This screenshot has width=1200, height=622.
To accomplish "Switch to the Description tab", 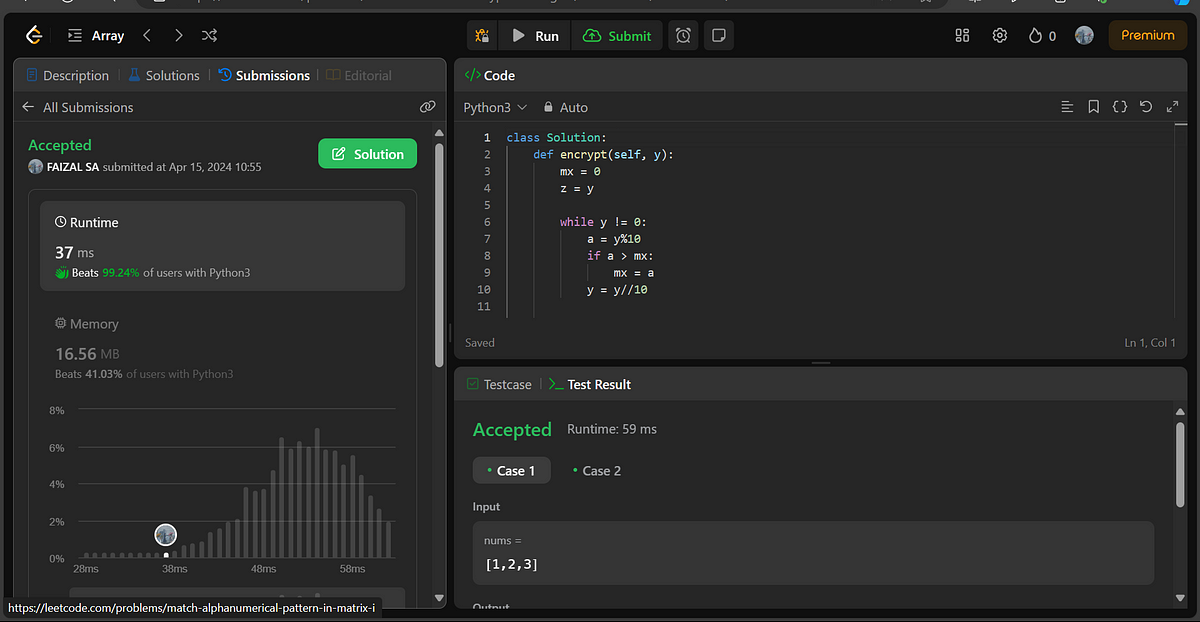I will click(x=67, y=75).
